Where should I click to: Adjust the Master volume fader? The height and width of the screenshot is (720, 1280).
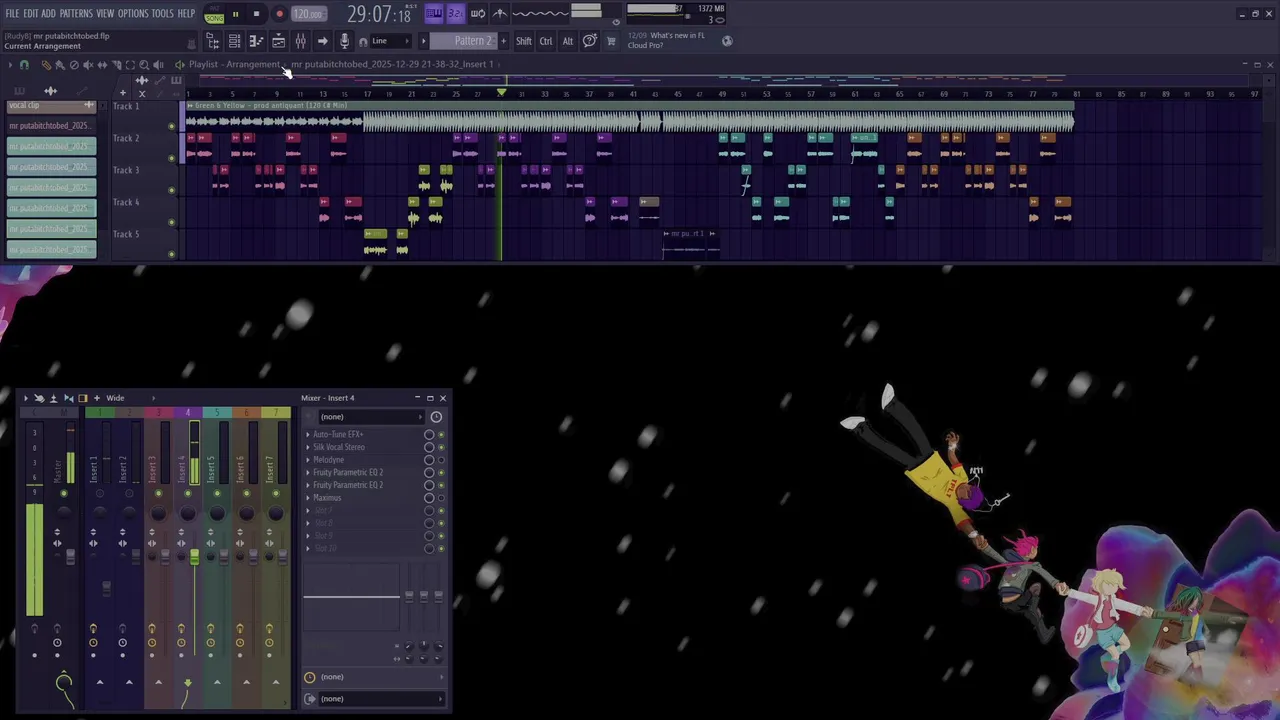pyautogui.click(x=70, y=557)
